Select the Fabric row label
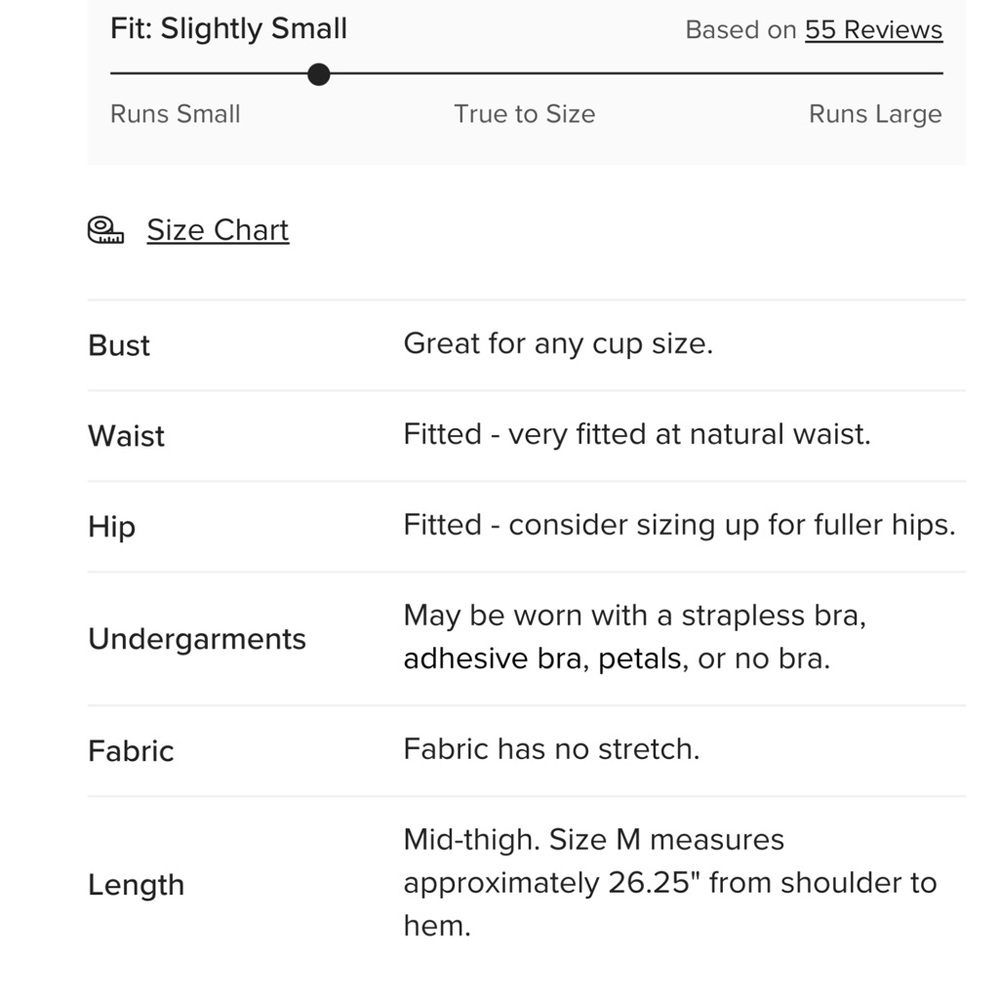 click(x=131, y=751)
